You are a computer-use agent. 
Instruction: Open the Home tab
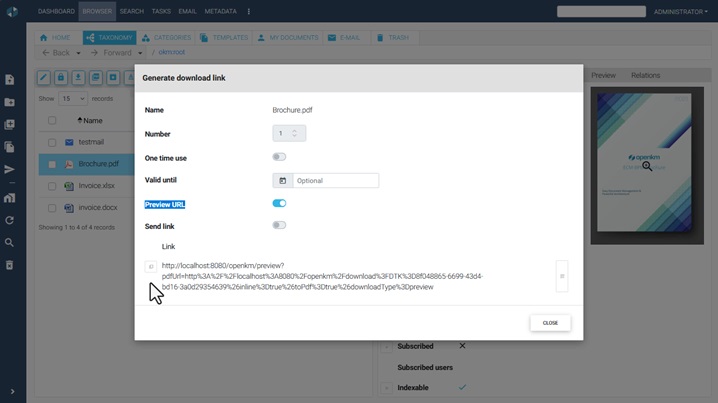tap(55, 38)
